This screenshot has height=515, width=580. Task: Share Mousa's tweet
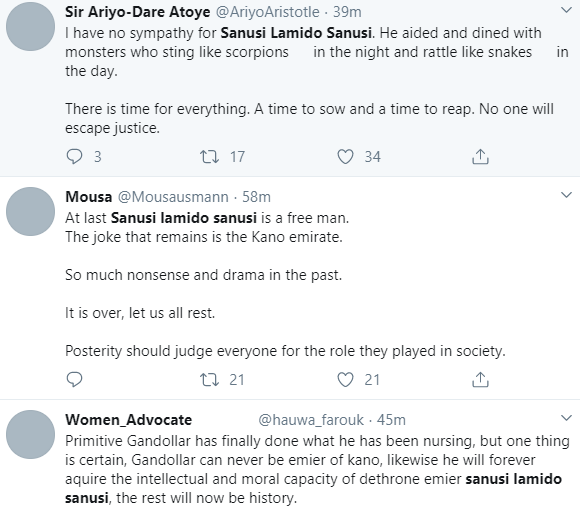pos(480,380)
